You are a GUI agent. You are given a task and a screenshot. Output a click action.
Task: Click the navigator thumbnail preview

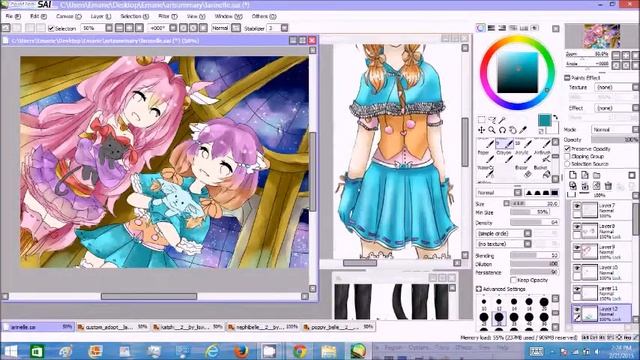tap(602, 36)
